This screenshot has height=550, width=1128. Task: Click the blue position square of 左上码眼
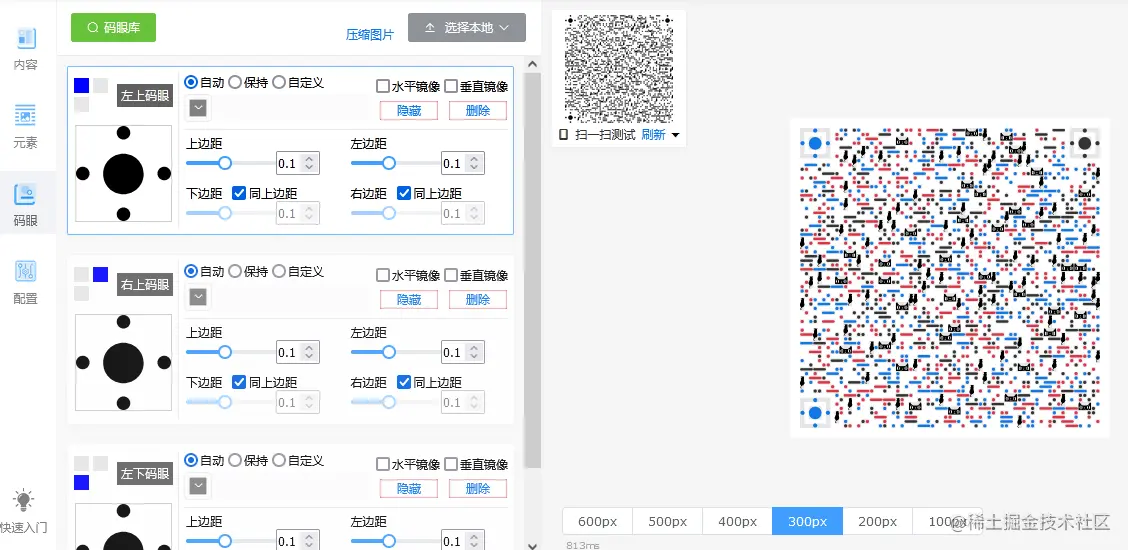point(81,86)
